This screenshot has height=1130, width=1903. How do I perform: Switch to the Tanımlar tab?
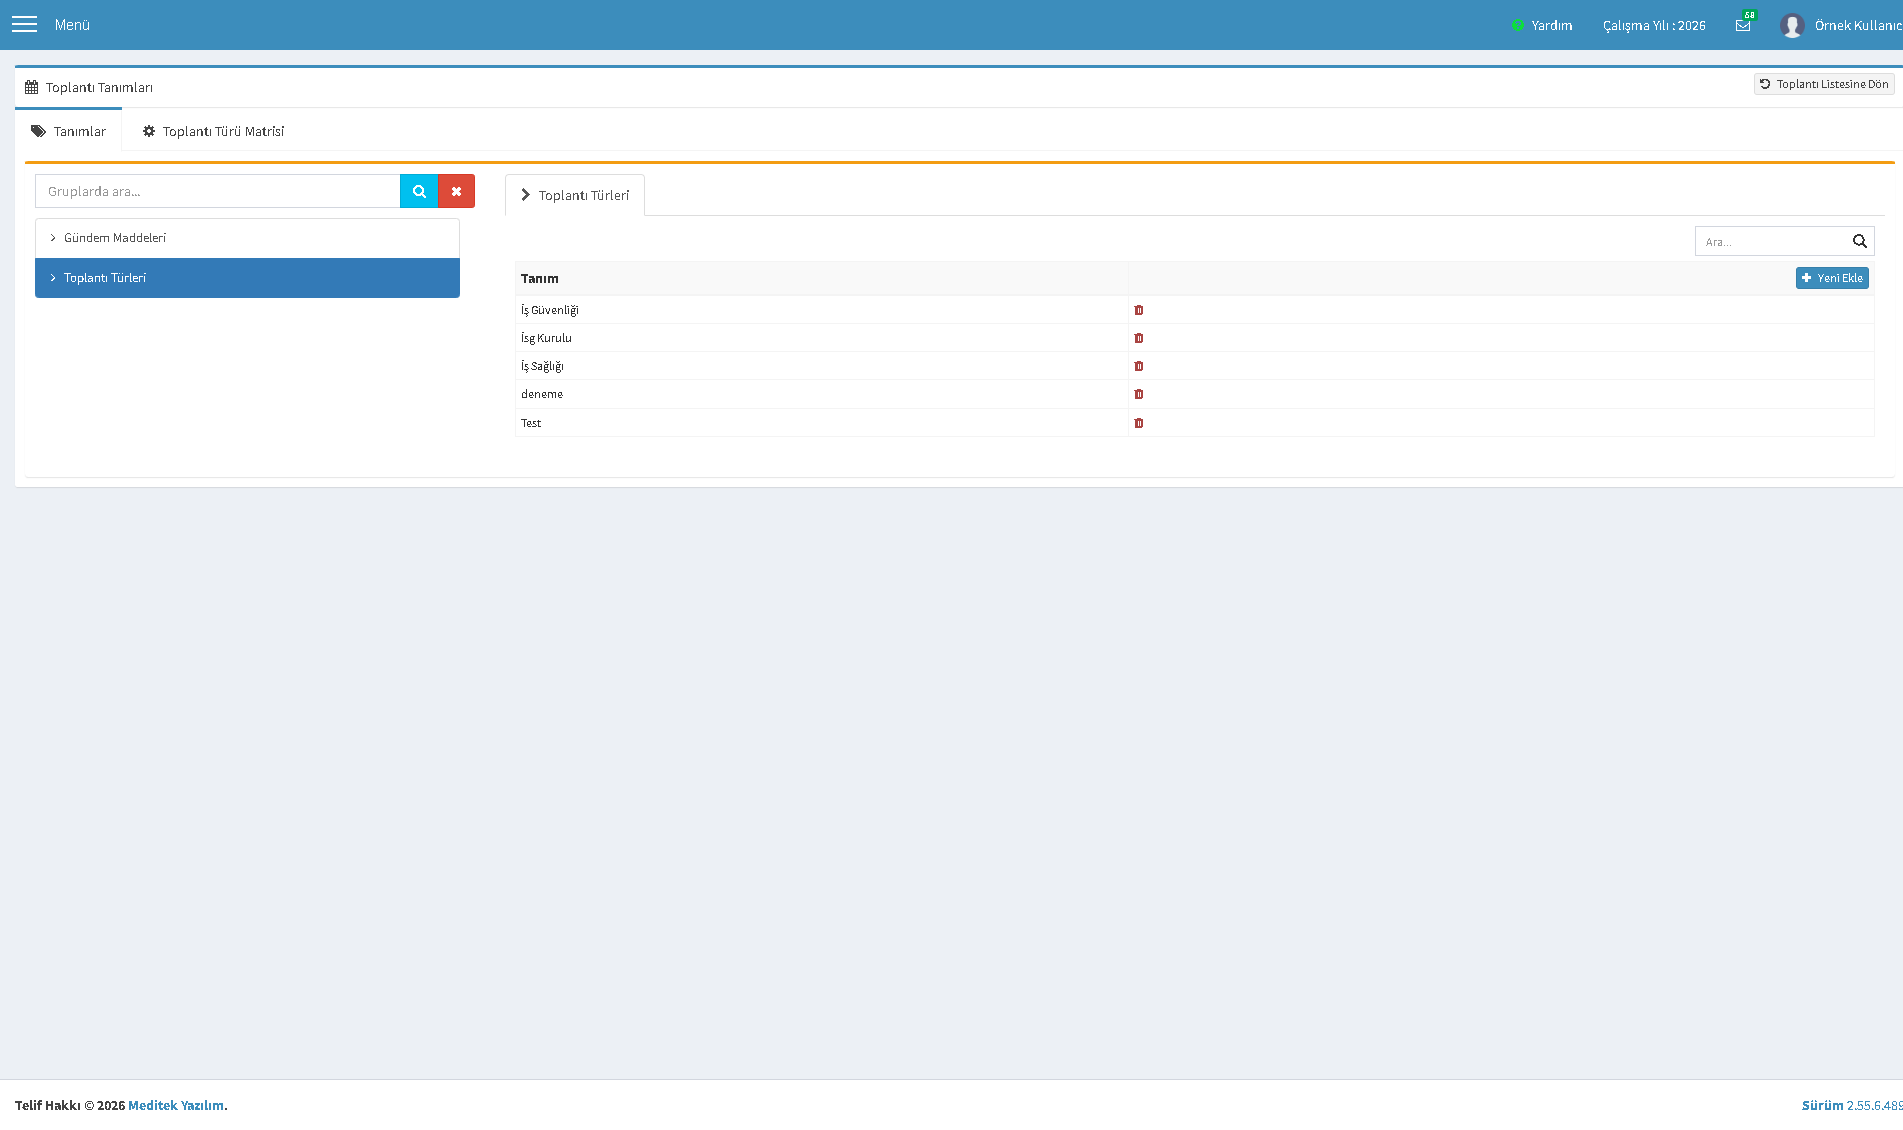point(69,131)
